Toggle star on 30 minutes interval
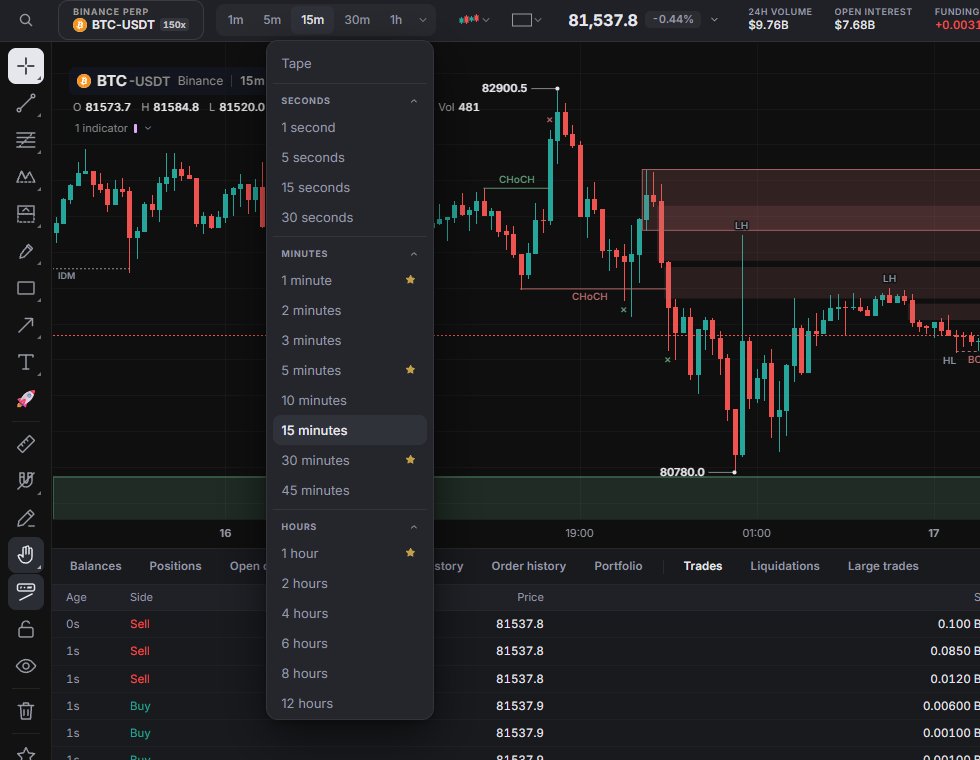 click(411, 460)
